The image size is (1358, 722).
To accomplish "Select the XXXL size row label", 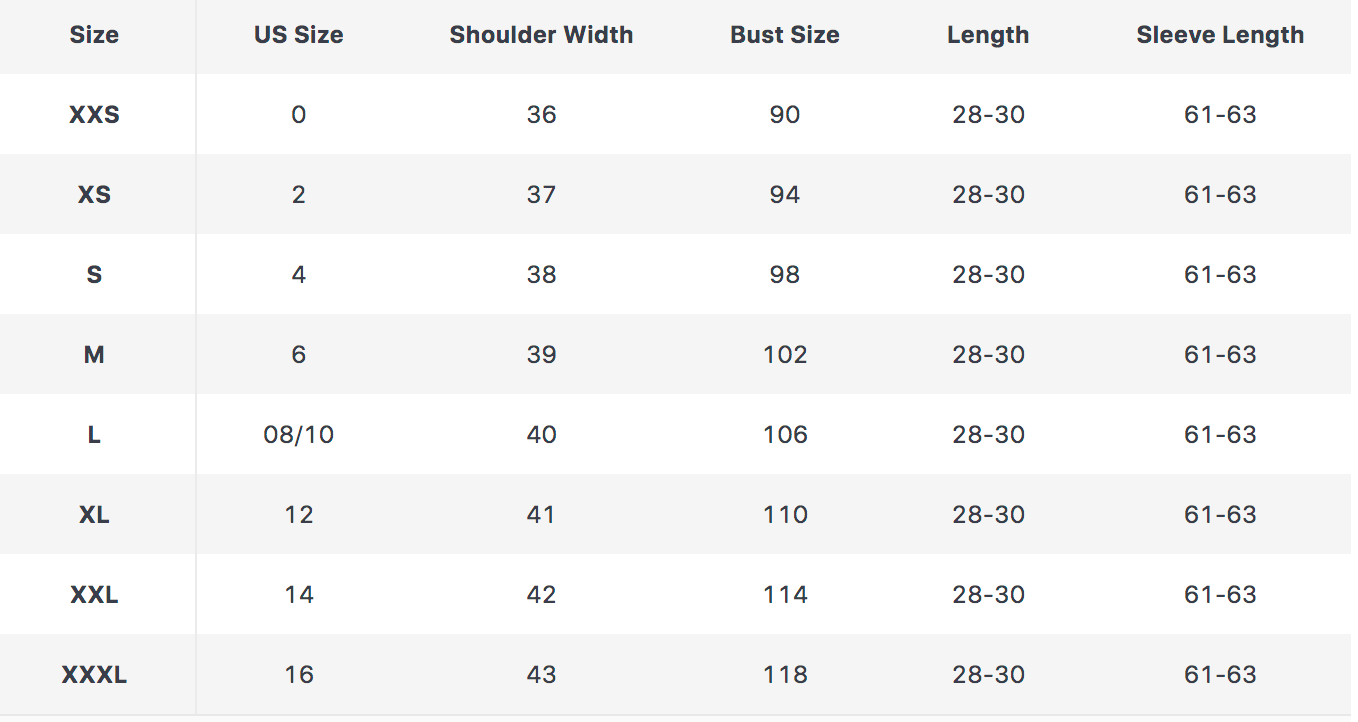I will tap(94, 675).
